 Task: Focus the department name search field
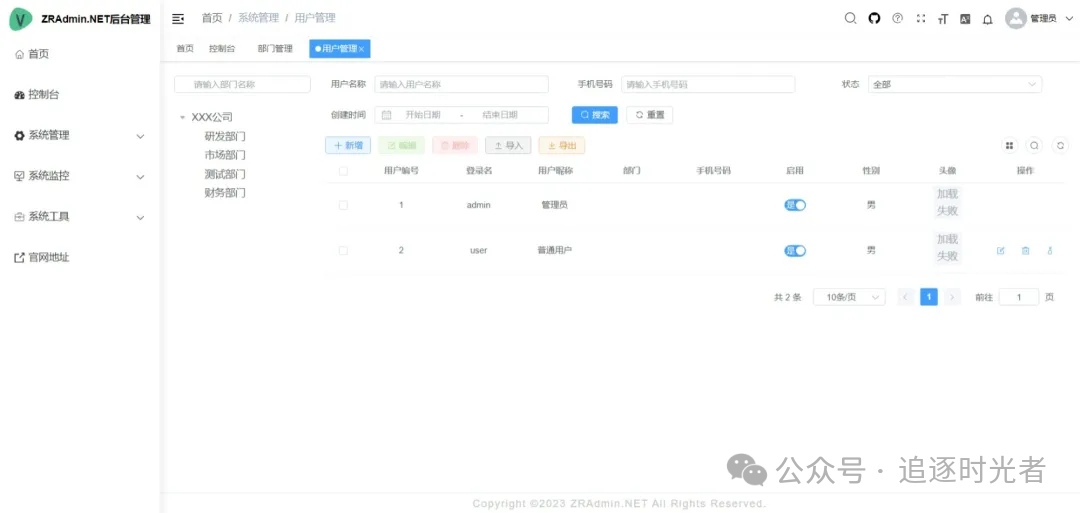242,85
